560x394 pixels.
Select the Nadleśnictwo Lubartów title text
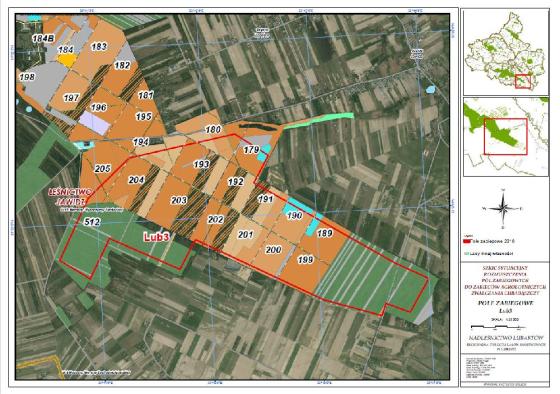click(506, 338)
